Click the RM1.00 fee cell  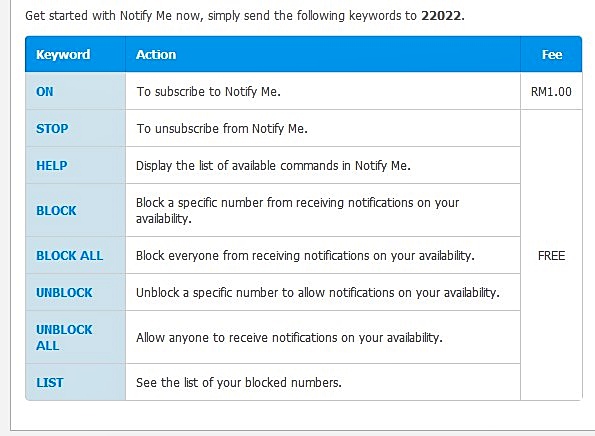point(551,91)
